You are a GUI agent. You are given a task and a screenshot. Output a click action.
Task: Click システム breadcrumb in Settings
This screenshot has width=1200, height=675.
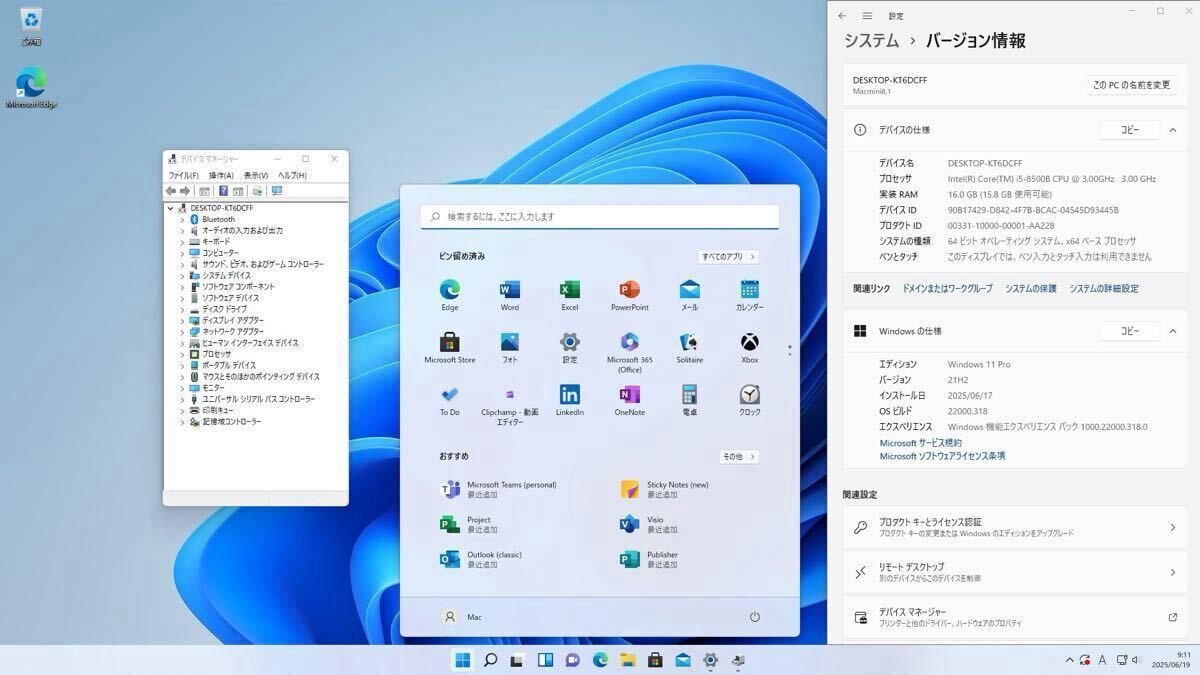click(x=871, y=41)
